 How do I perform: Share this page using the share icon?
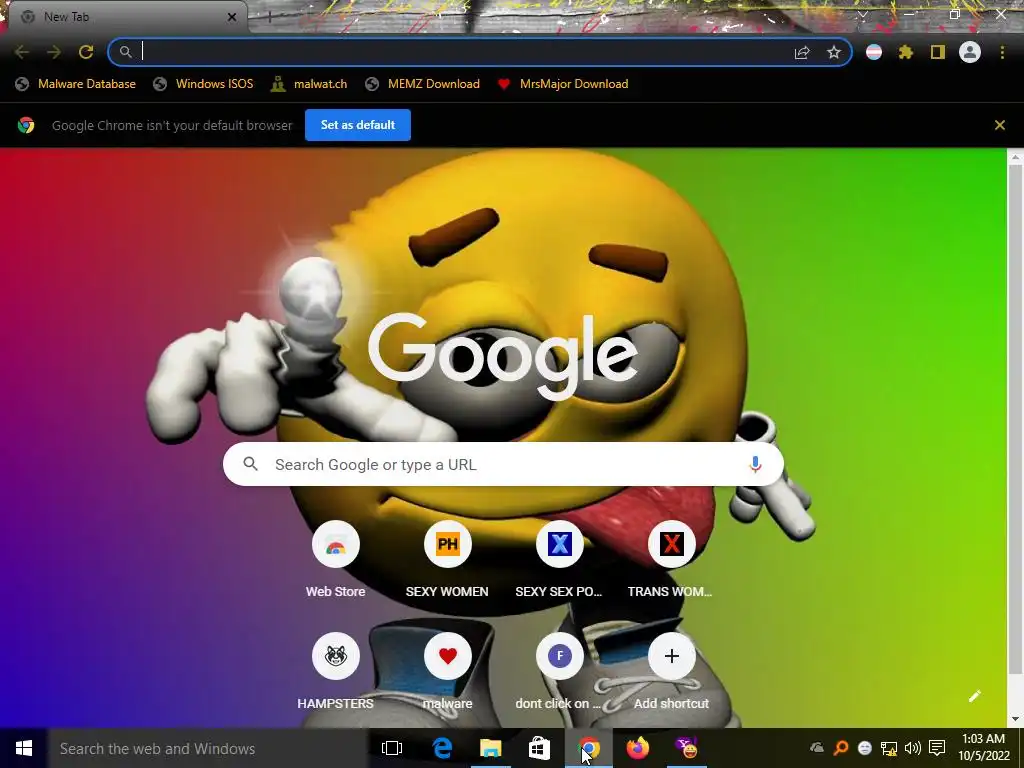802,52
